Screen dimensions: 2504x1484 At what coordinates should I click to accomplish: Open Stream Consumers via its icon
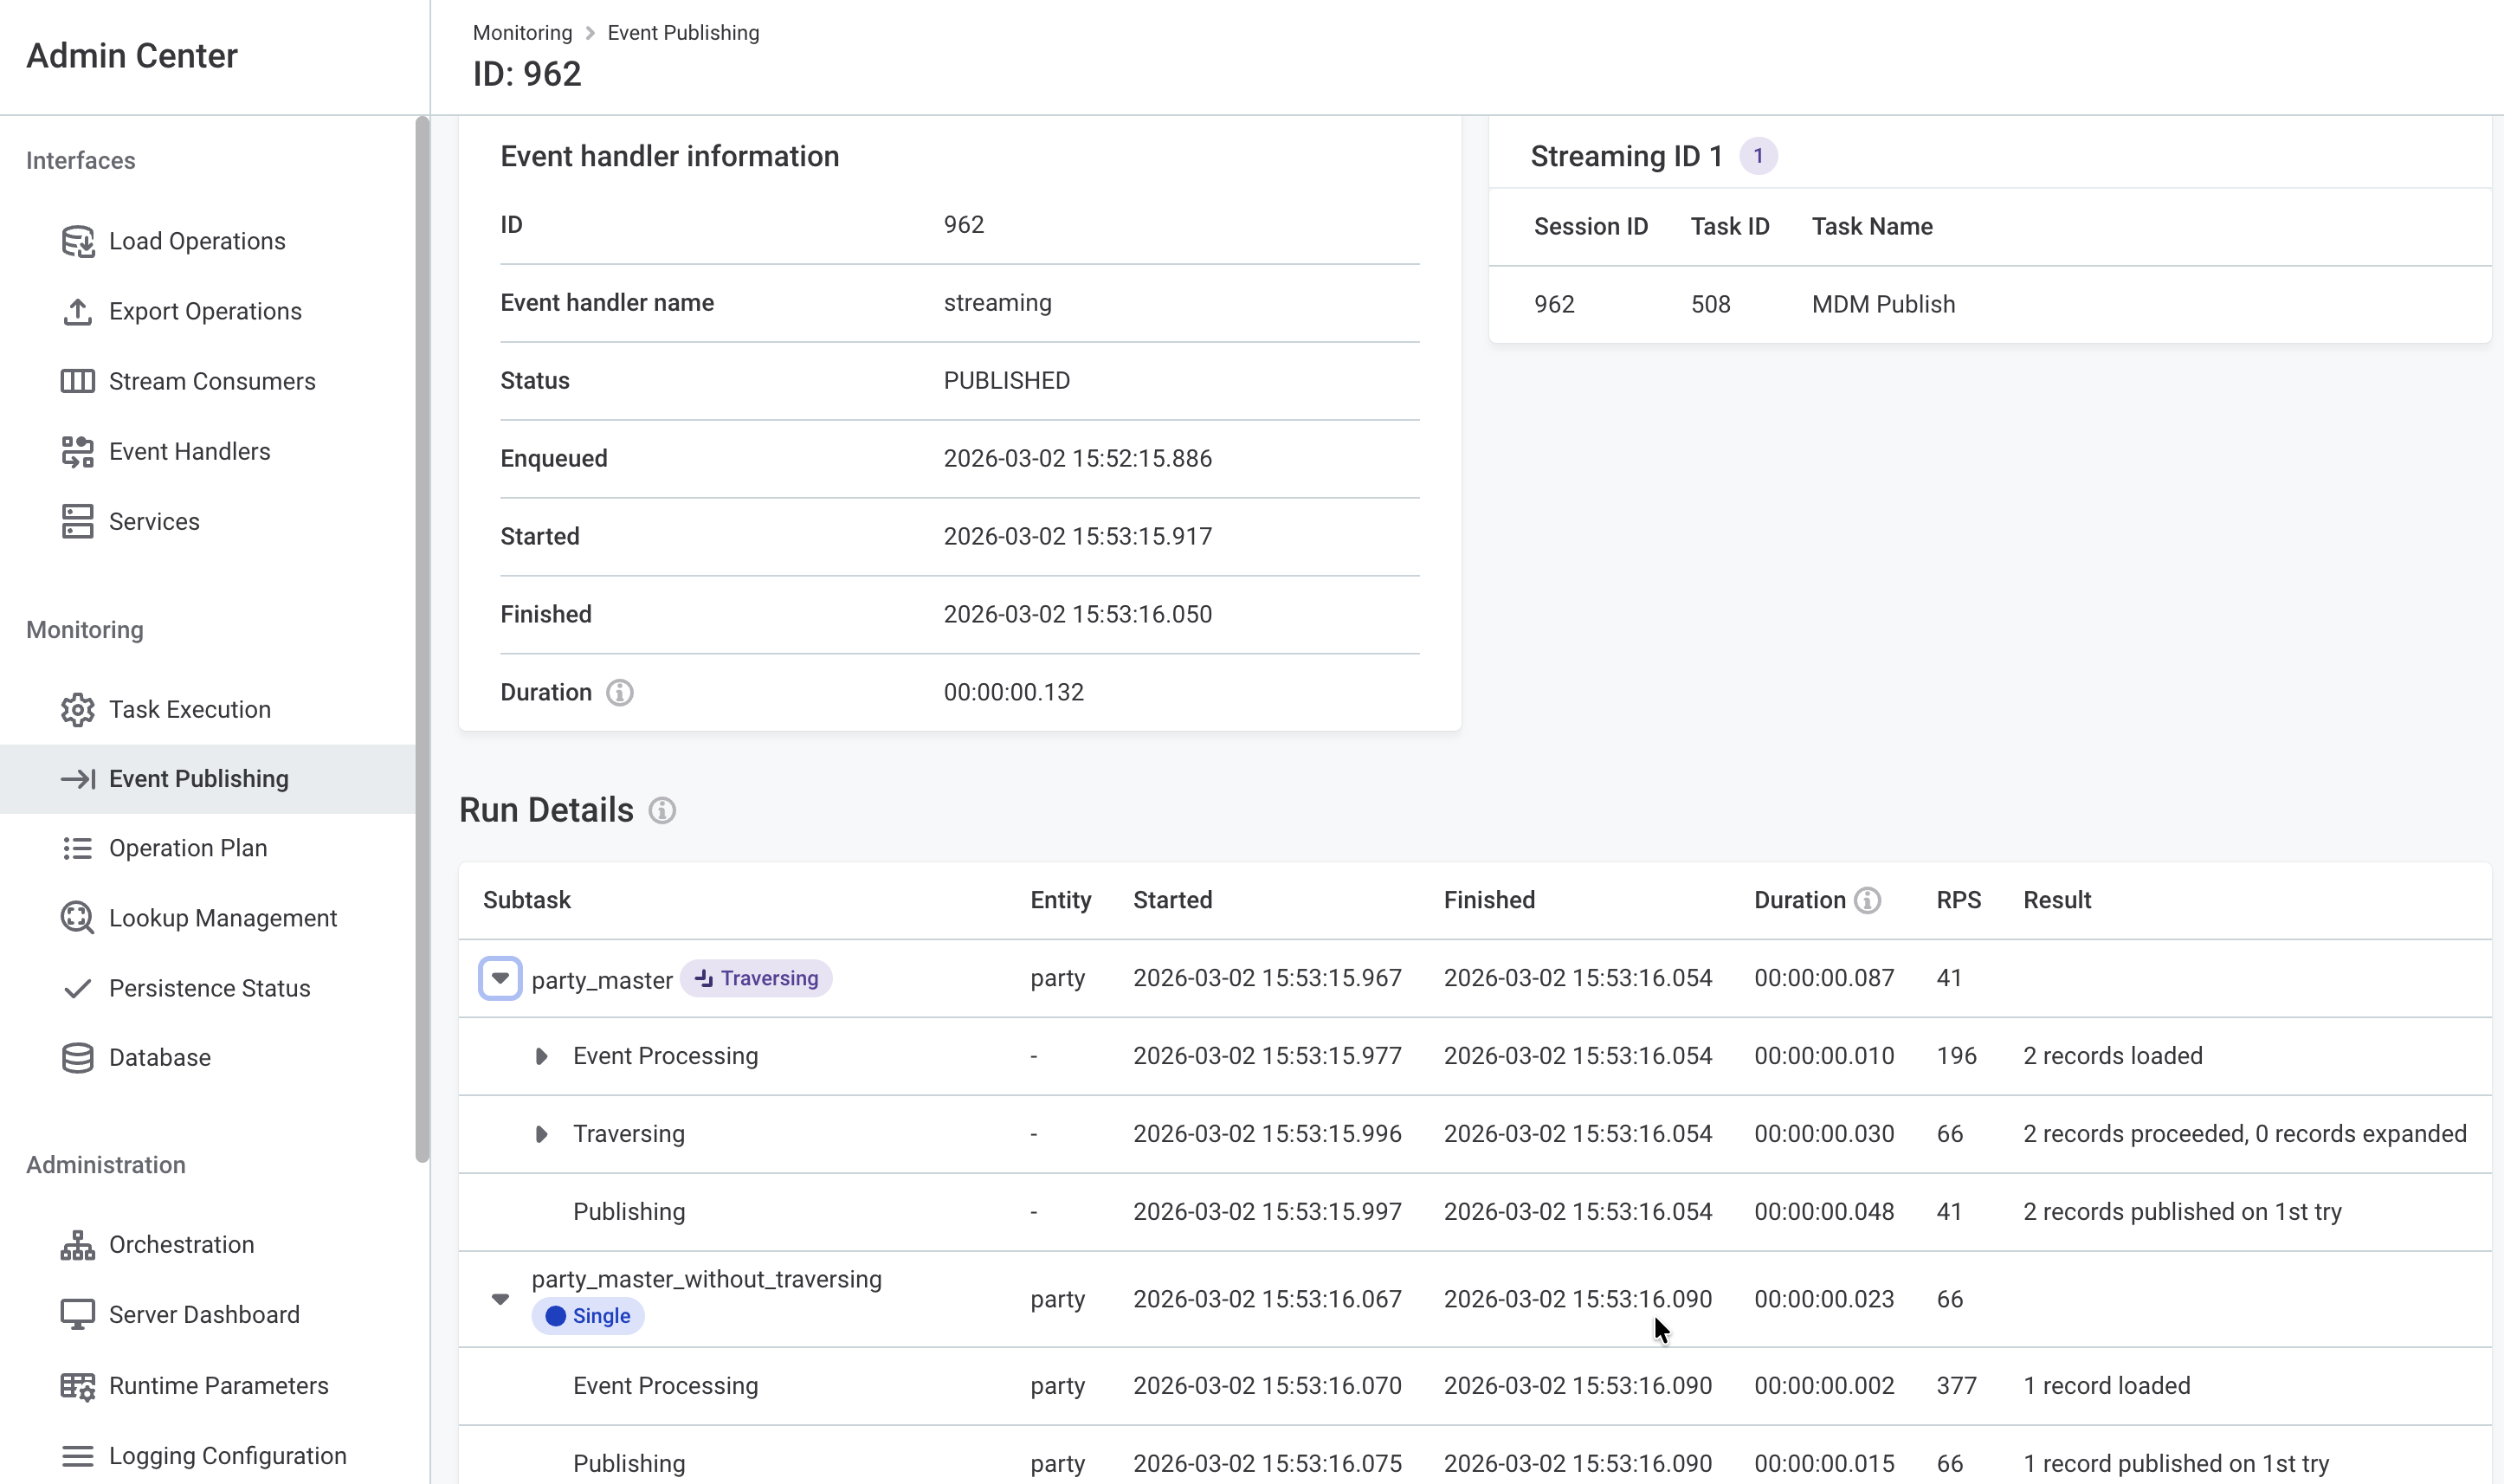(x=78, y=380)
